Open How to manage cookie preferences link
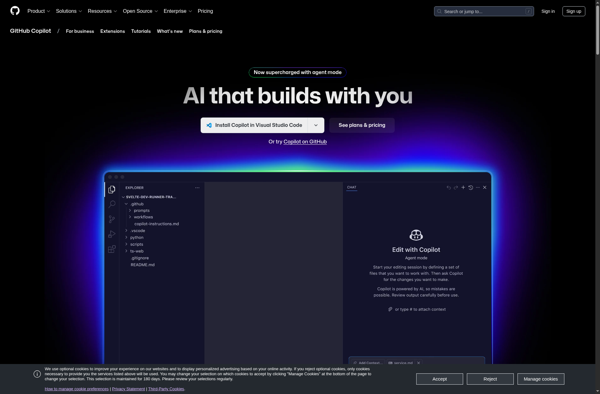 pos(77,389)
